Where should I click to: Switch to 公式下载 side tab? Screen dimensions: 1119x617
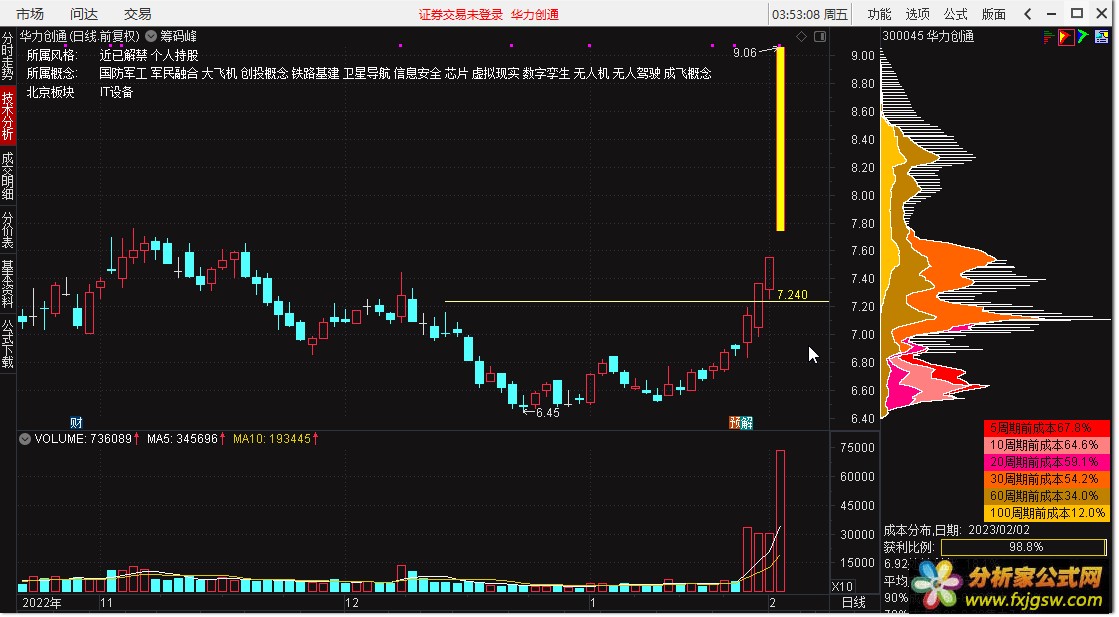pyautogui.click(x=7, y=344)
